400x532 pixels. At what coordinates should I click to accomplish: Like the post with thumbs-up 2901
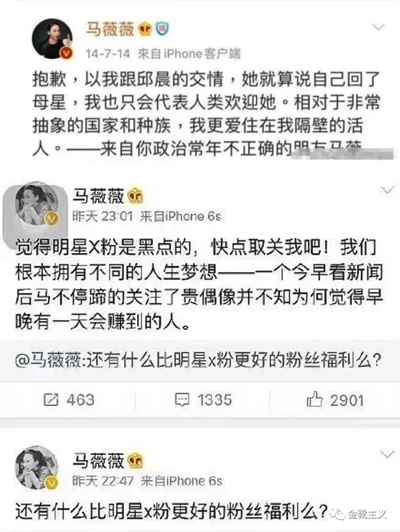tap(314, 399)
